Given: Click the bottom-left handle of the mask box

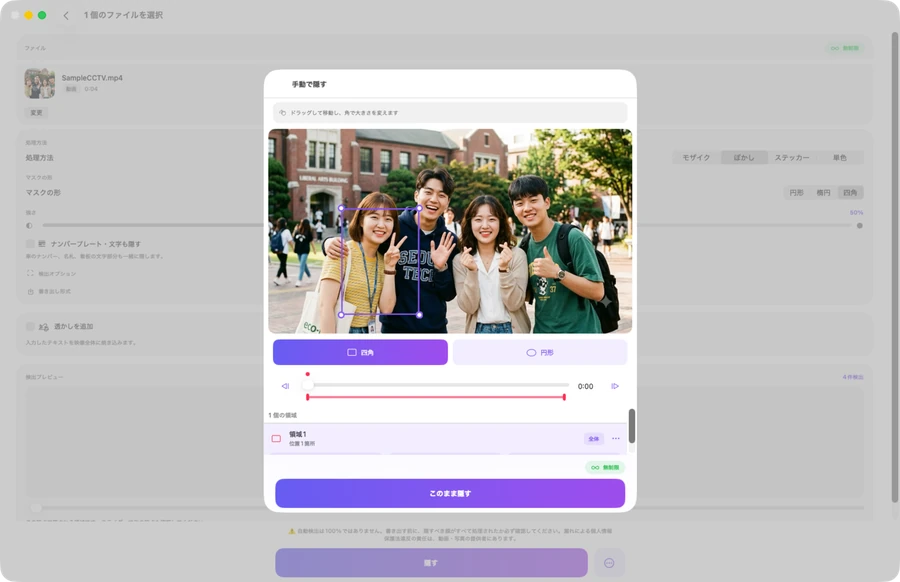Looking at the screenshot, I should point(342,315).
